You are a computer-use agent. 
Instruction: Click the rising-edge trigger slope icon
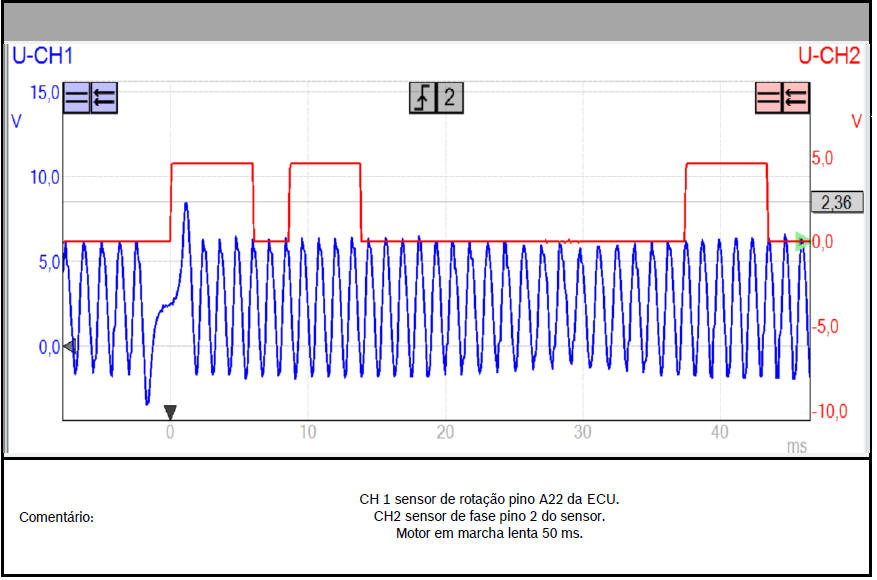[x=423, y=98]
